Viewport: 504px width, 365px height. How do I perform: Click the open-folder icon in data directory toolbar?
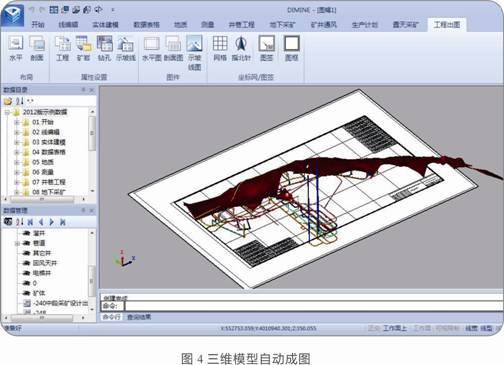tap(8, 101)
